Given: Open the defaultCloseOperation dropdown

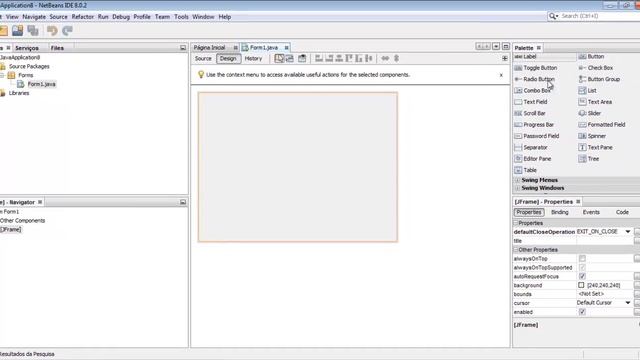Looking at the screenshot, I should tap(628, 232).
